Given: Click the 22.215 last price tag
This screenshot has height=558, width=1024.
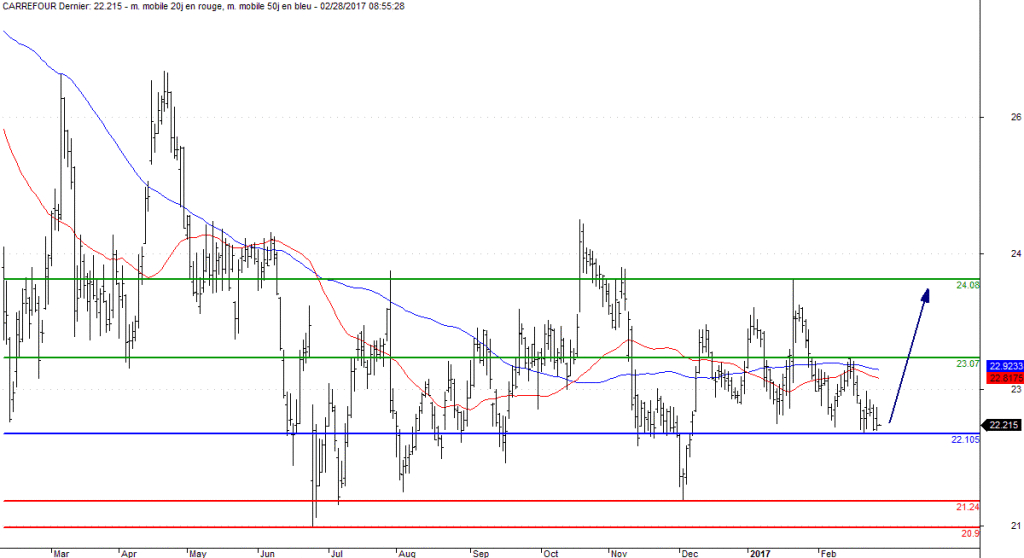Looking at the screenshot, I should [1004, 425].
